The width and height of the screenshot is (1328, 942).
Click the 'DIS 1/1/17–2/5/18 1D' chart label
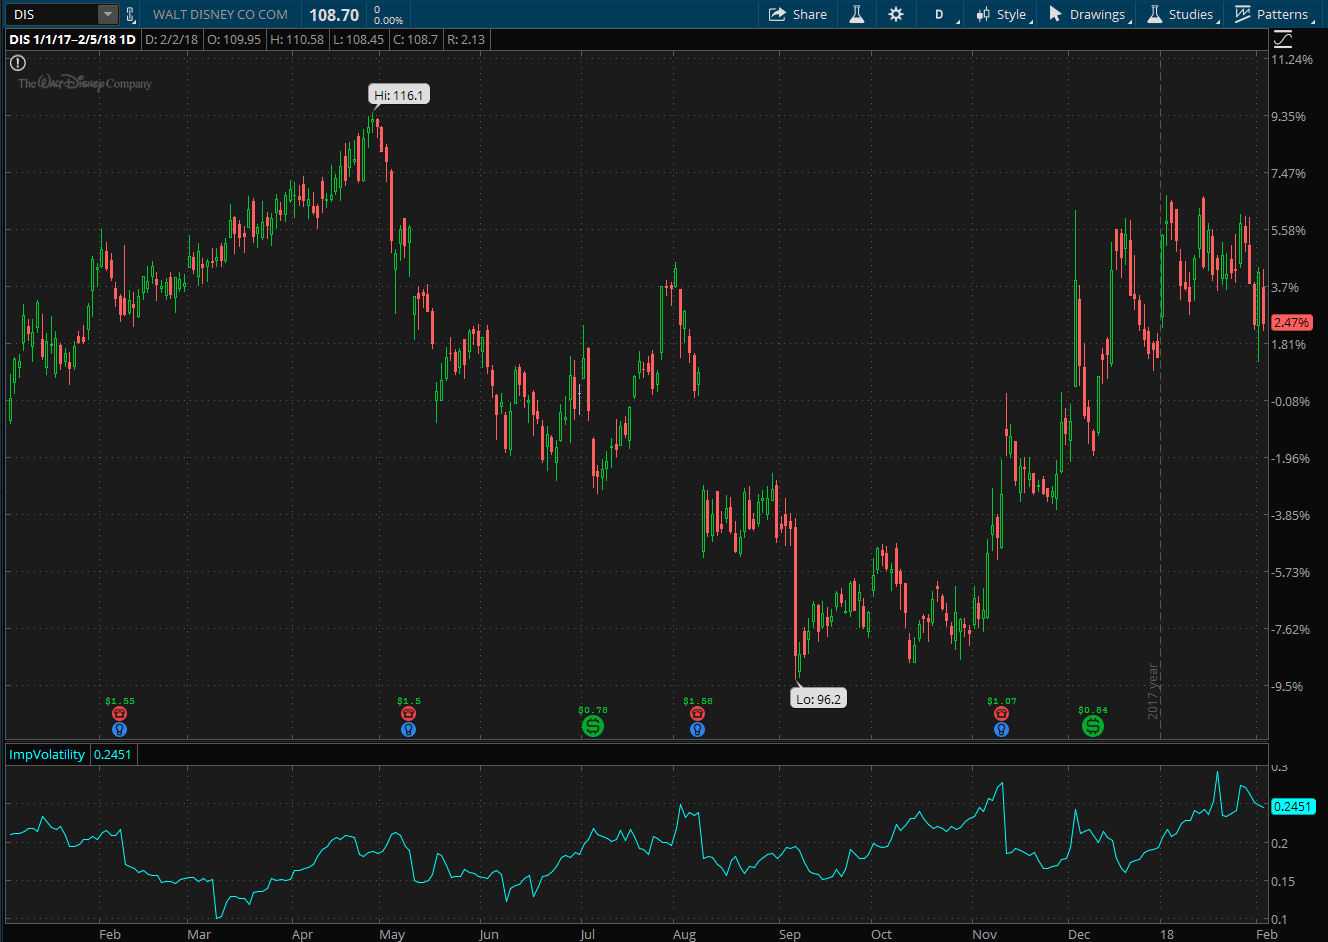click(72, 39)
